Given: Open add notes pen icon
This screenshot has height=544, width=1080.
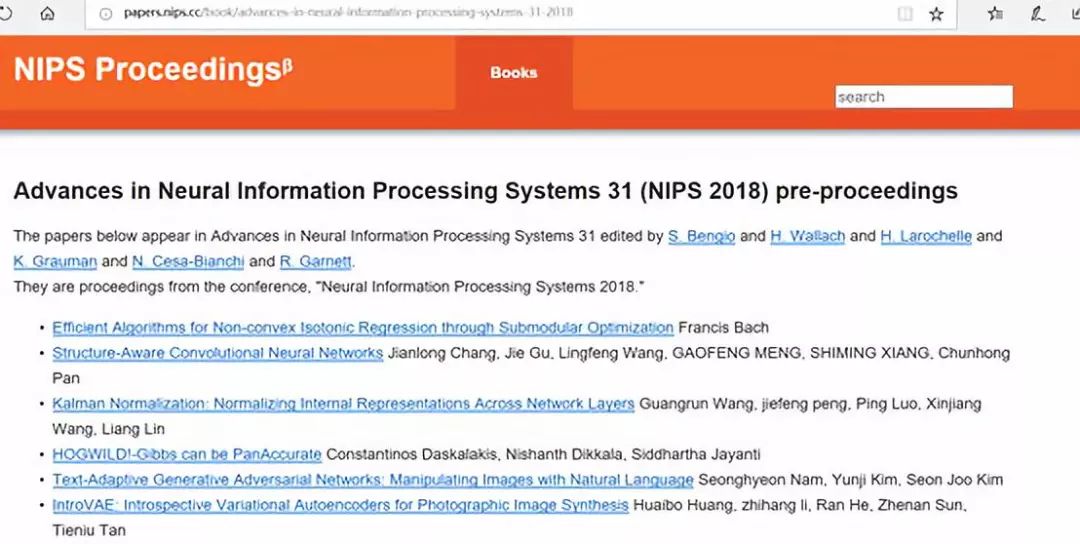Looking at the screenshot, I should point(1037,13).
